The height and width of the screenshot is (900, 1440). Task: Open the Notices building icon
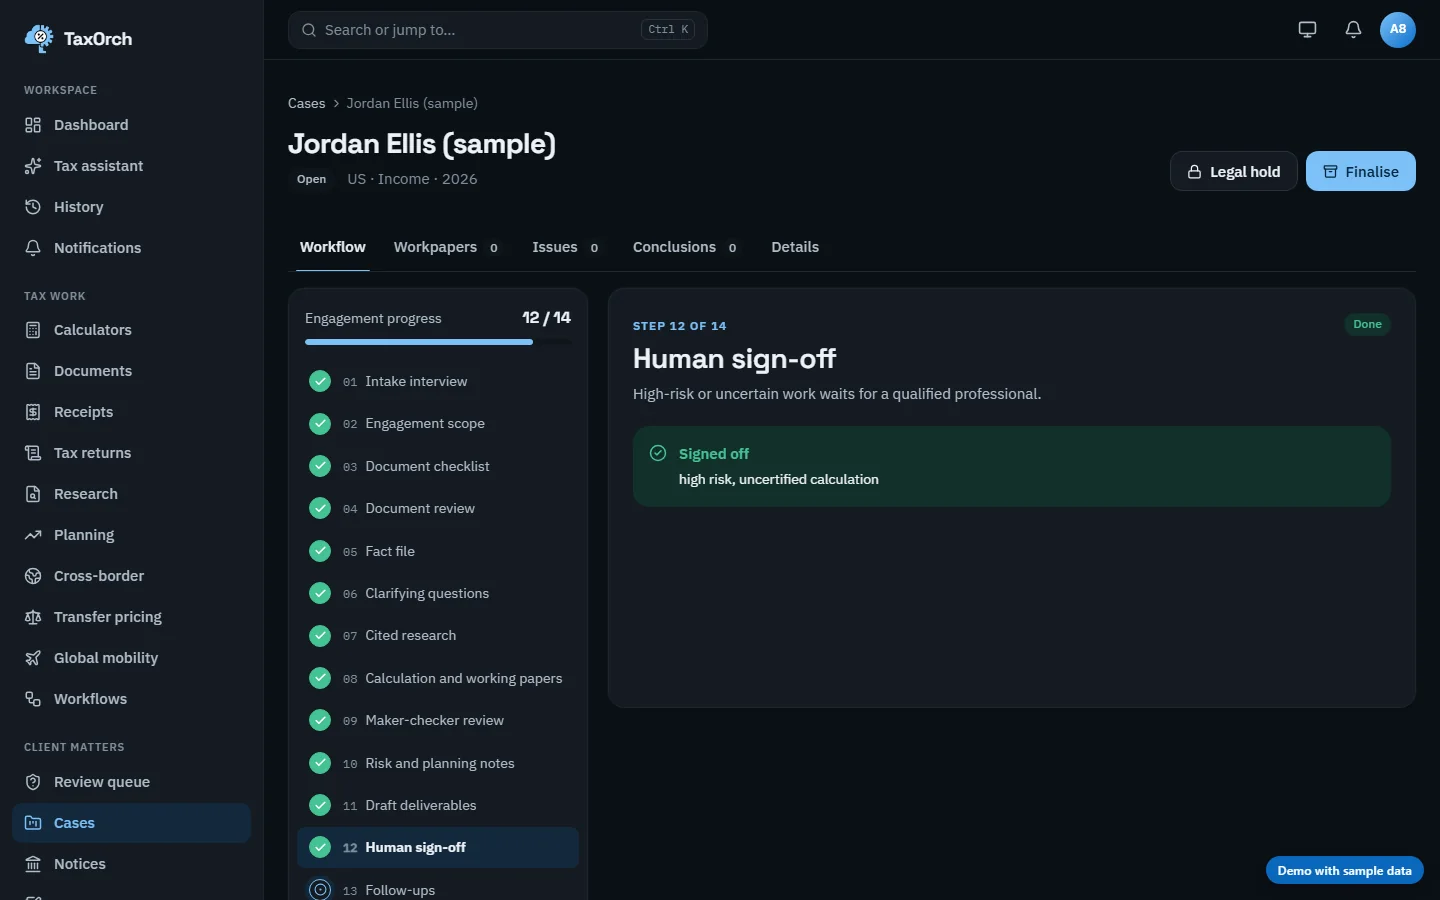33,864
